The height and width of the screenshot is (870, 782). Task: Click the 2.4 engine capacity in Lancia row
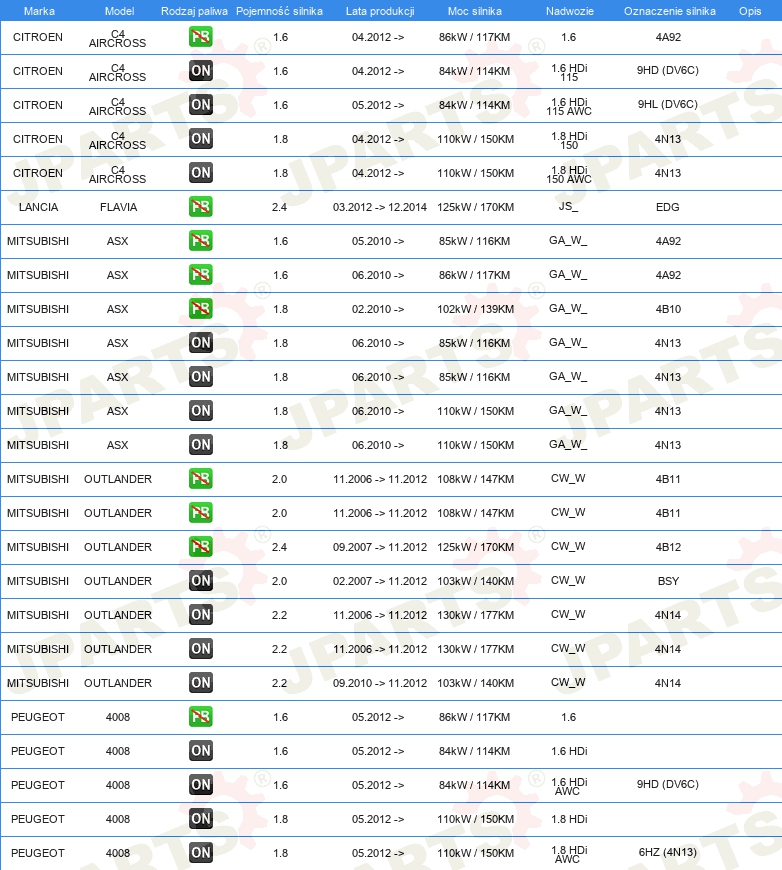pos(279,207)
